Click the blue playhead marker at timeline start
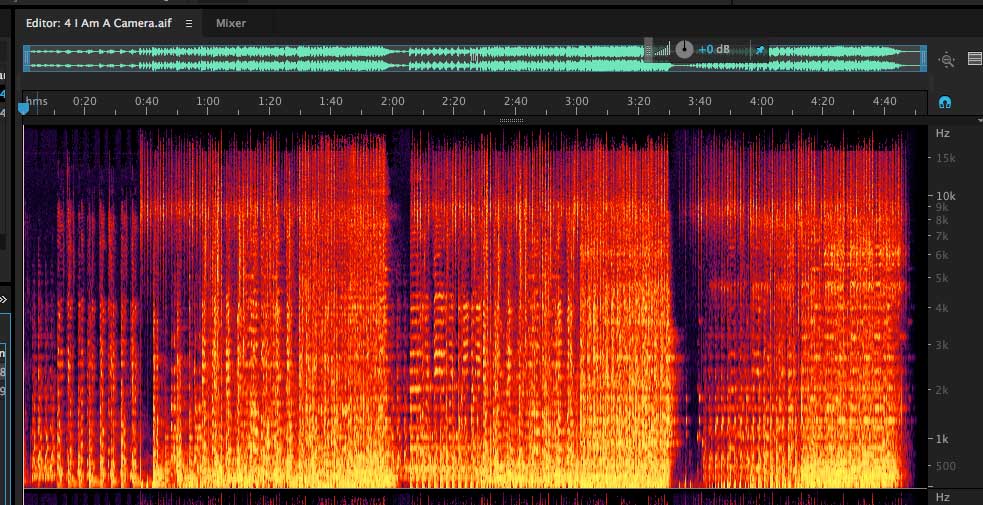This screenshot has height=505, width=983. [x=24, y=108]
